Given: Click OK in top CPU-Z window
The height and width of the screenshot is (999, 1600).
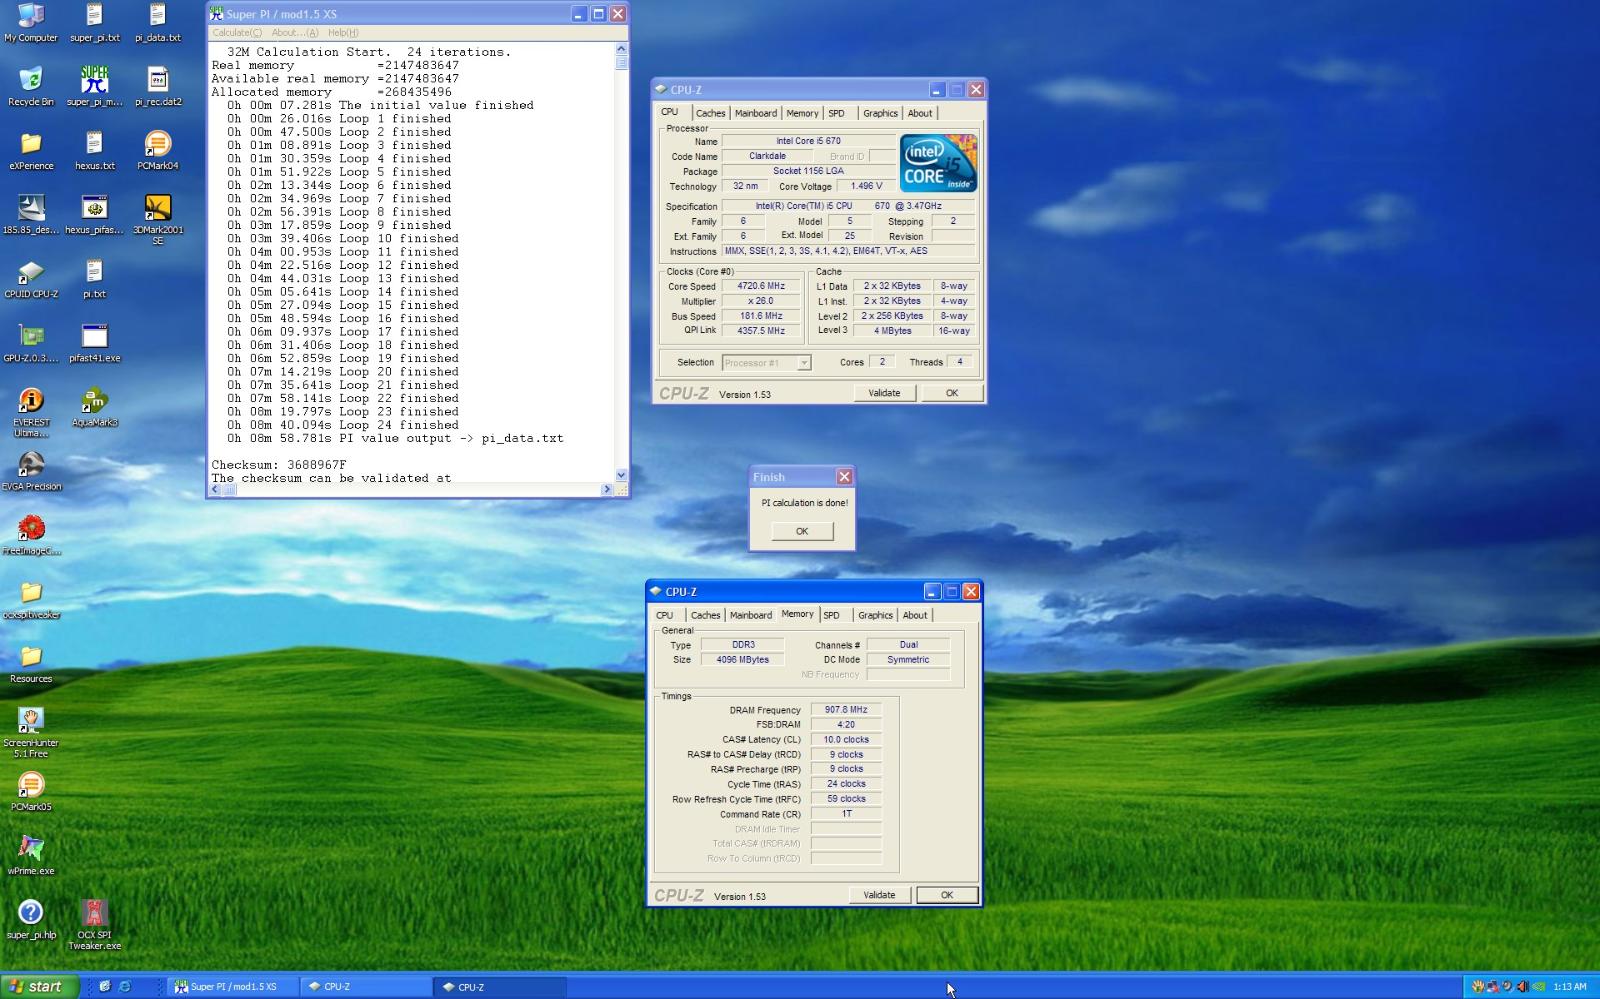Looking at the screenshot, I should tap(951, 393).
